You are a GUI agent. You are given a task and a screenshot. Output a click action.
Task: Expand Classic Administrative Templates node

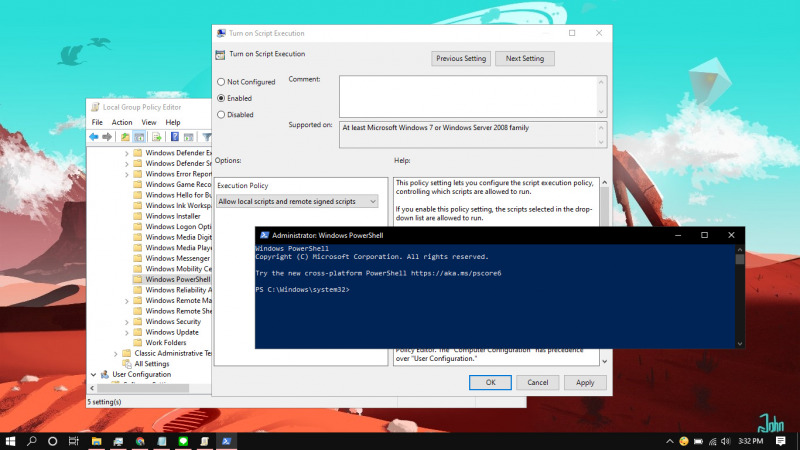tap(116, 354)
